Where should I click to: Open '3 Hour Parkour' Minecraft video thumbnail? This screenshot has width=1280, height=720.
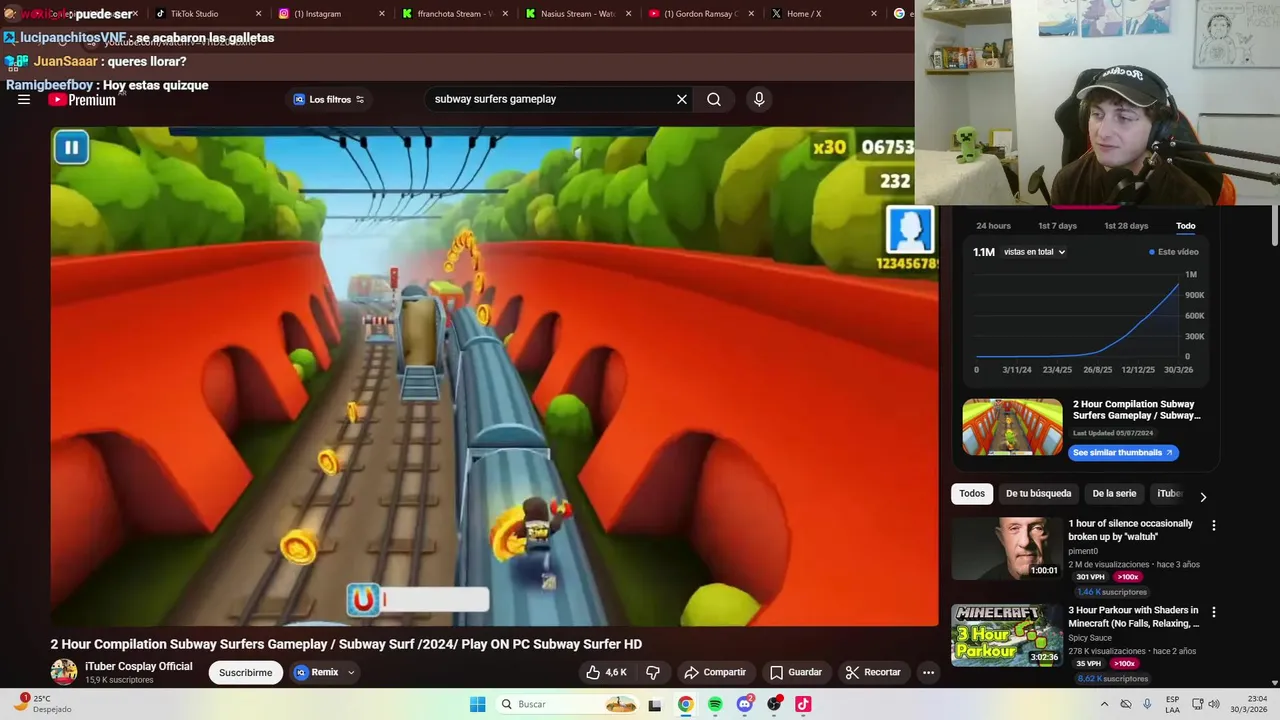pyautogui.click(x=1007, y=635)
